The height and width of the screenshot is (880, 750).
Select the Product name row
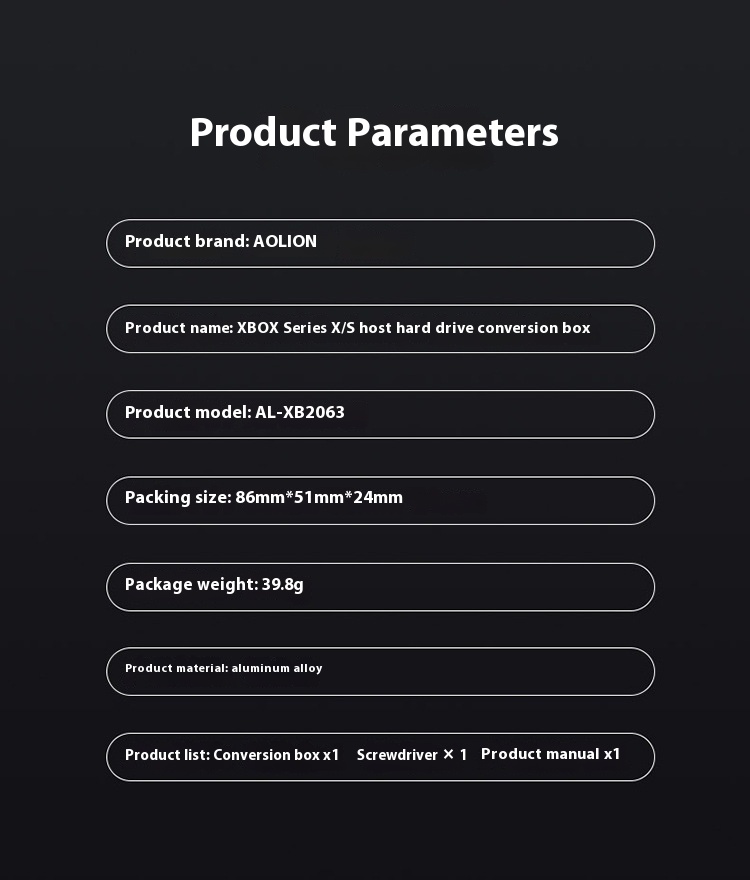380,328
